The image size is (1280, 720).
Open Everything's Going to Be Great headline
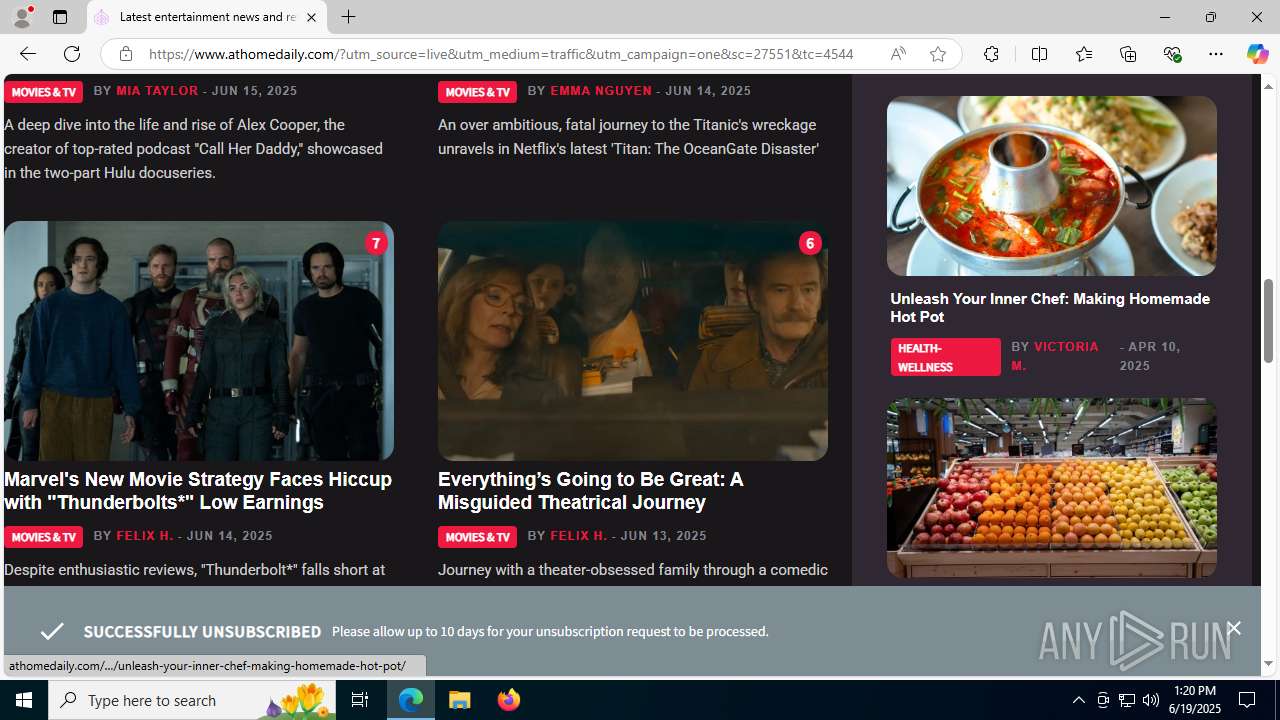[590, 491]
